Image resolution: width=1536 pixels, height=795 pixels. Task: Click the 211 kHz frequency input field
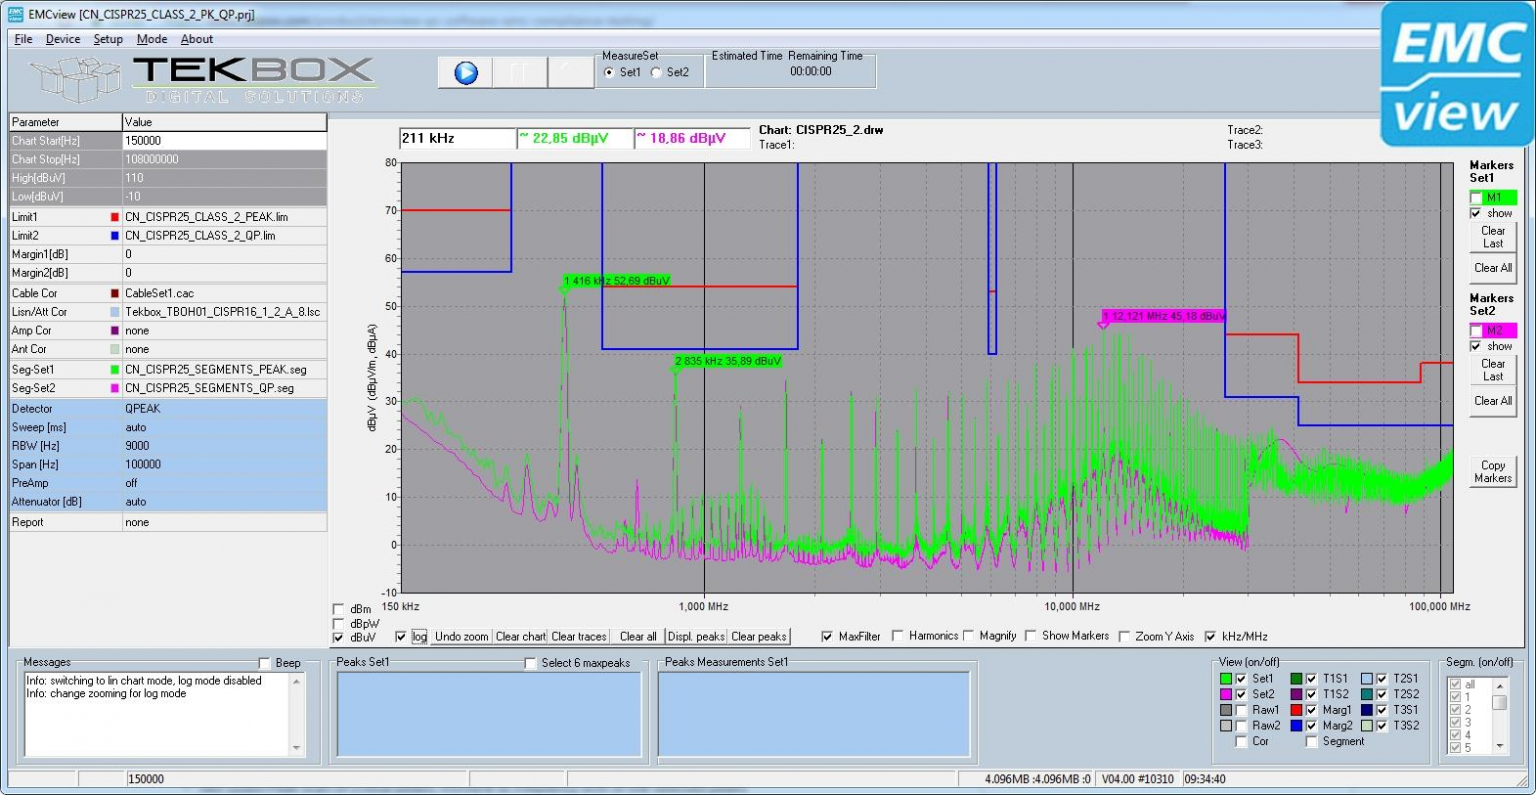(457, 137)
